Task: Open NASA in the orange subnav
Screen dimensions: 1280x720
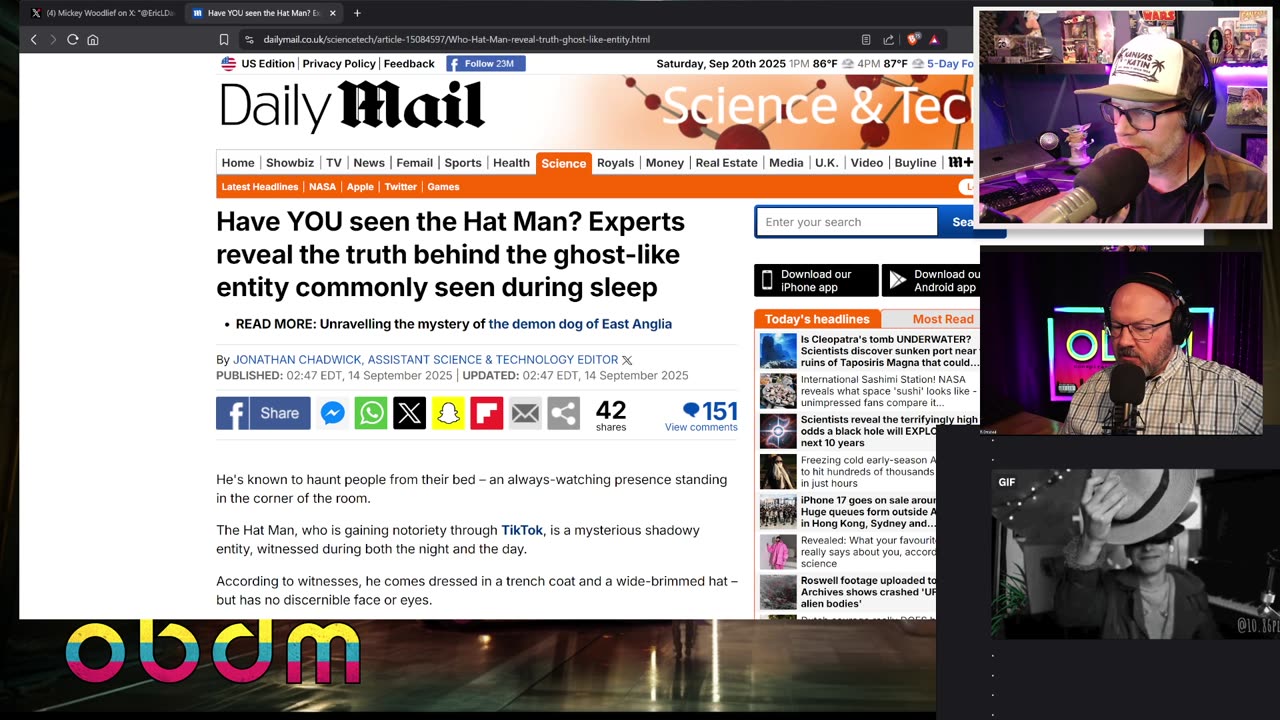Action: tap(322, 187)
